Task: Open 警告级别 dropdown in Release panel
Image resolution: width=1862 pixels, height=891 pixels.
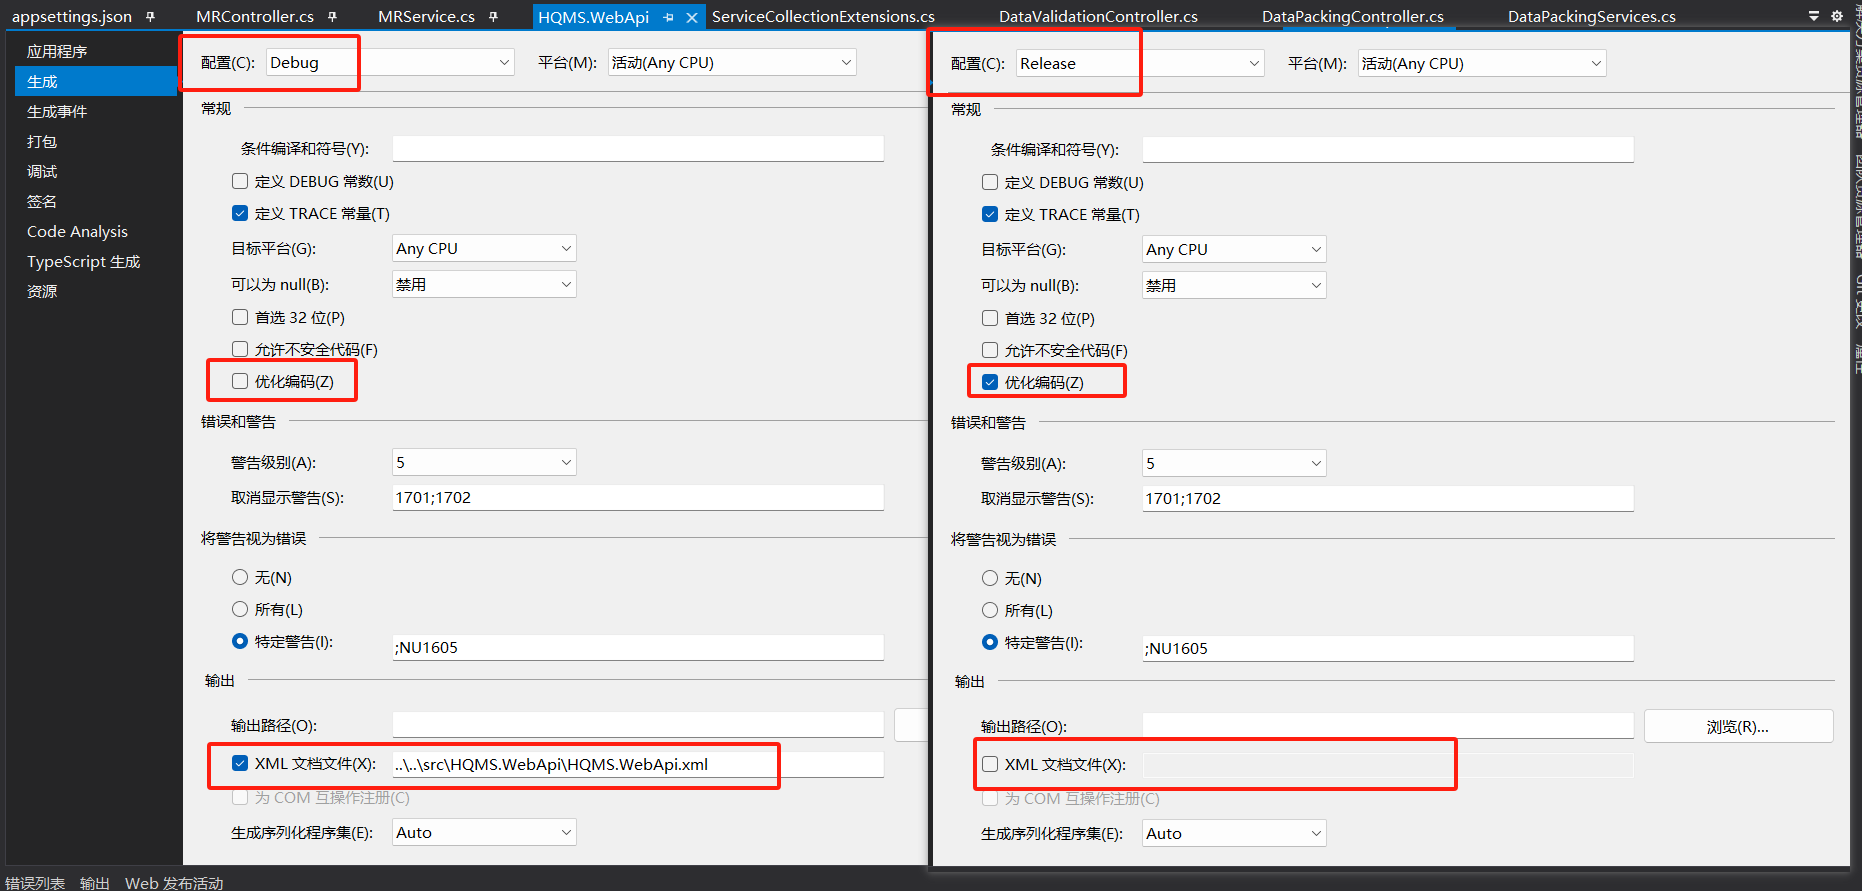Action: click(1234, 463)
